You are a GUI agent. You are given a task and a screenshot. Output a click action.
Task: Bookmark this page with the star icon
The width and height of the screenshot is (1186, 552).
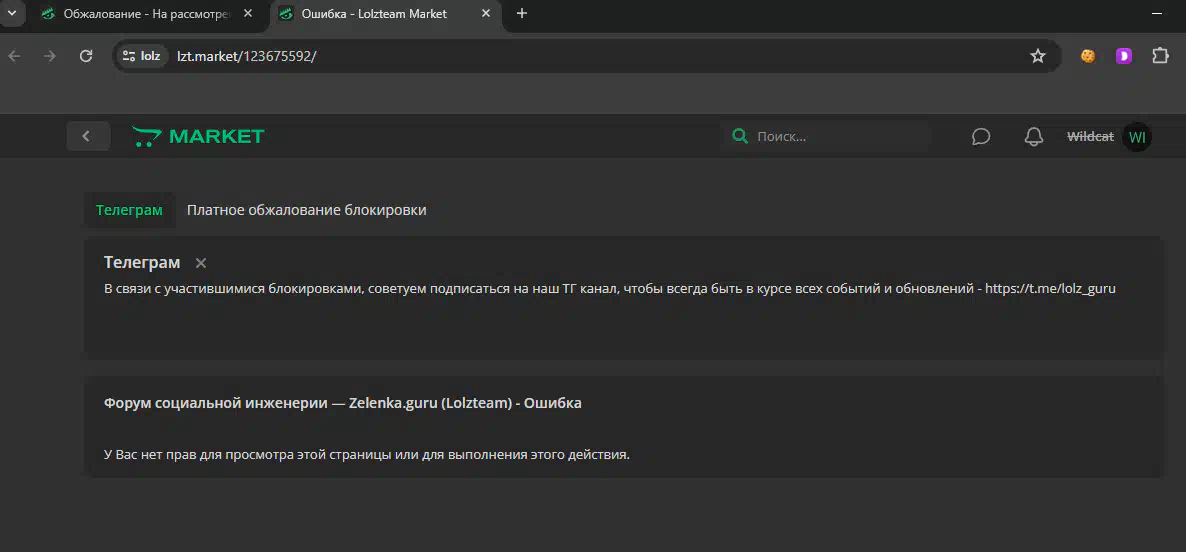click(x=1038, y=56)
